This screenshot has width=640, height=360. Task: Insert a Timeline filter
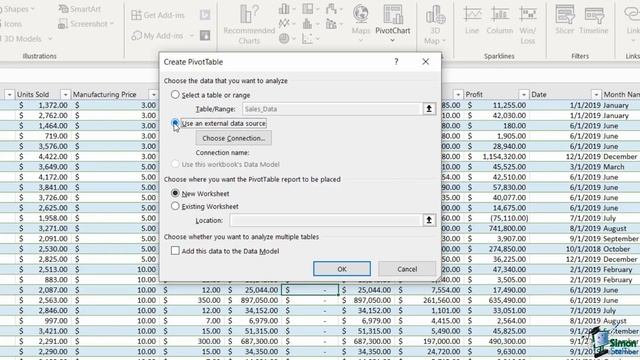pyautogui.click(x=594, y=20)
